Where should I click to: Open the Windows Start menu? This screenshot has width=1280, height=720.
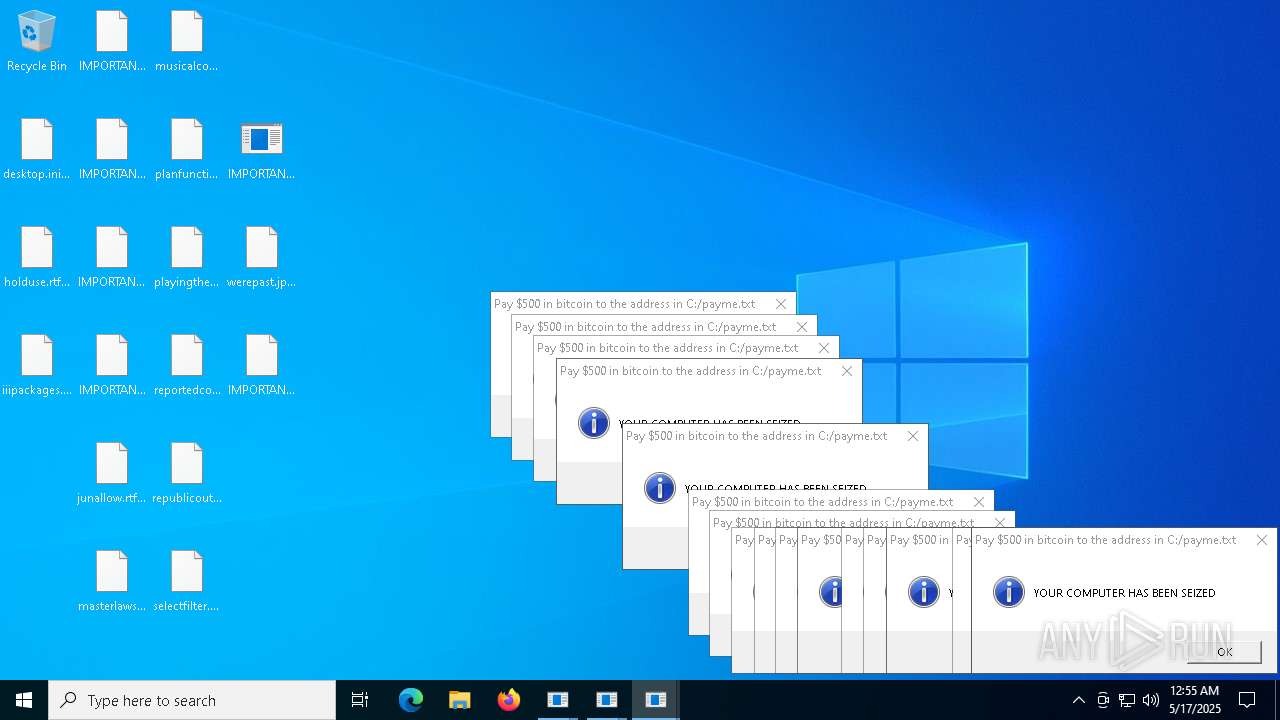pyautogui.click(x=24, y=700)
